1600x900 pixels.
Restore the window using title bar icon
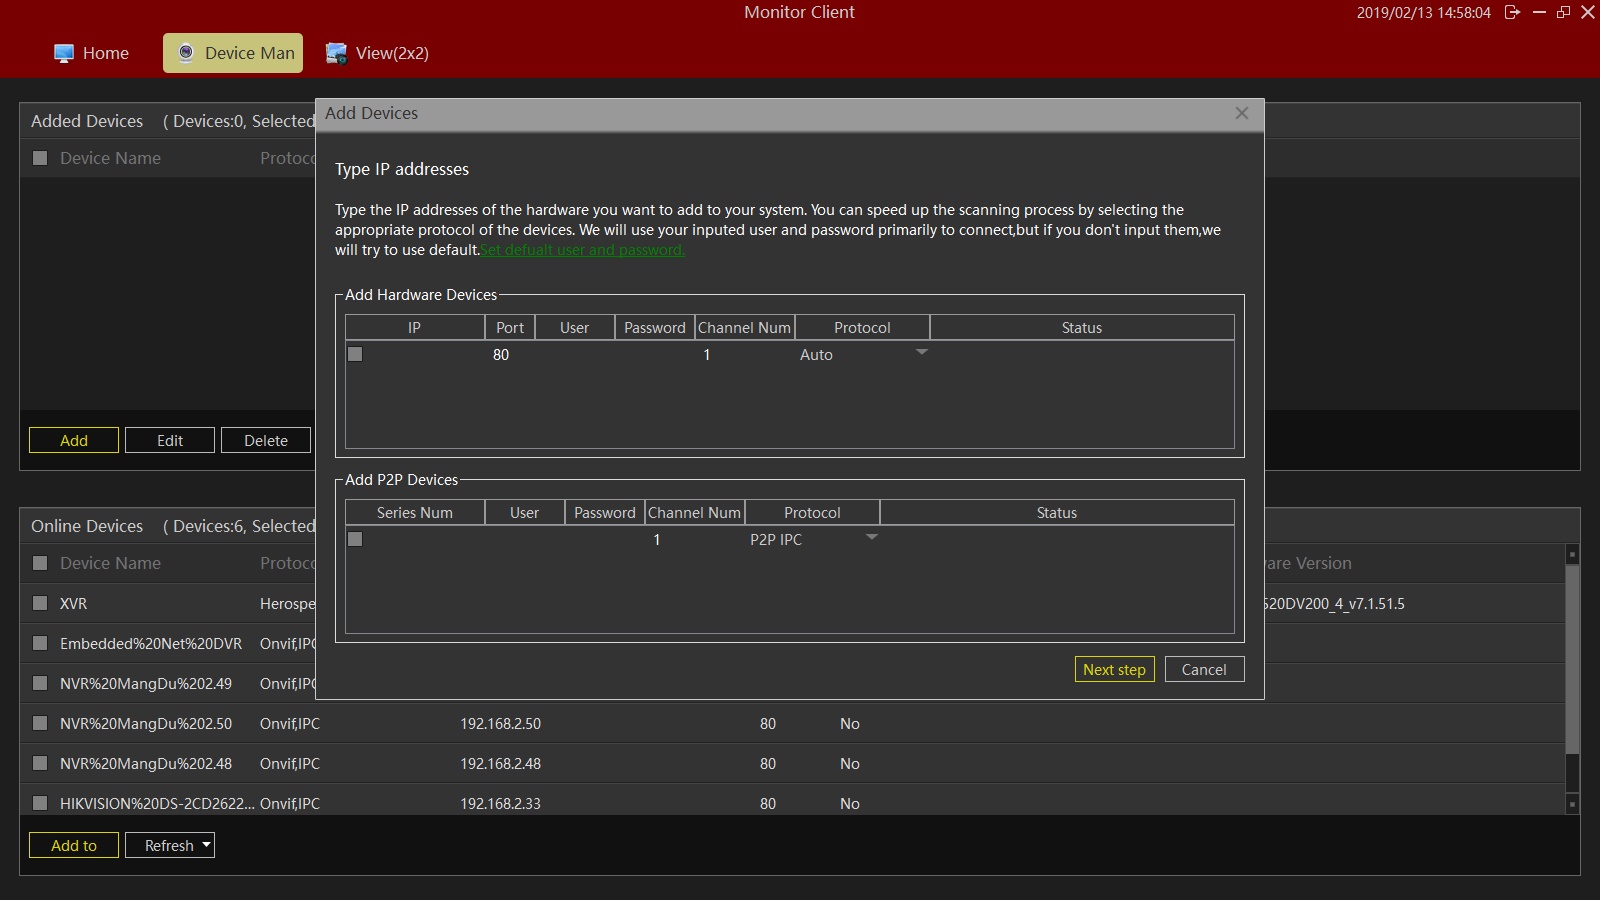click(1564, 12)
